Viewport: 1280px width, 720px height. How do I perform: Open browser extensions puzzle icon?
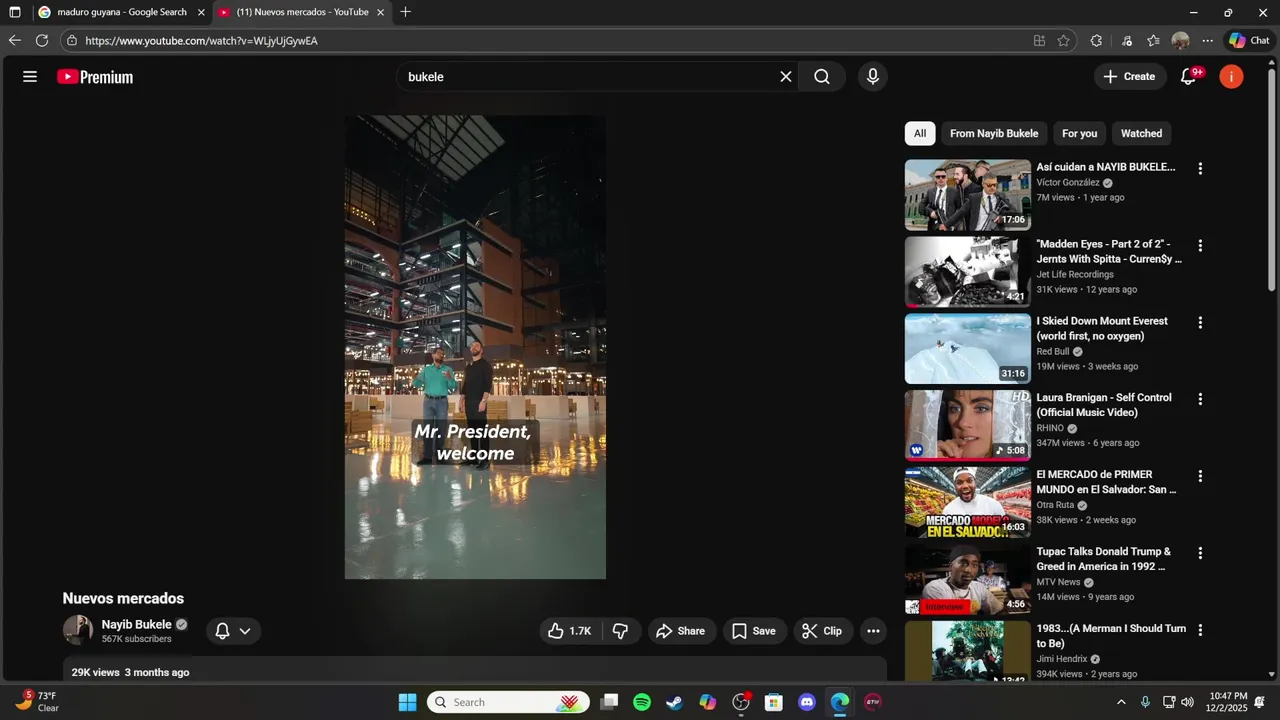[1096, 41]
